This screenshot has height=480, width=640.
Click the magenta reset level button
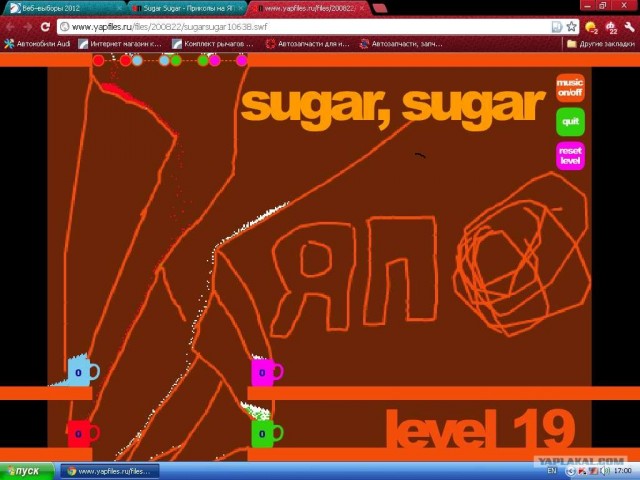(570, 156)
